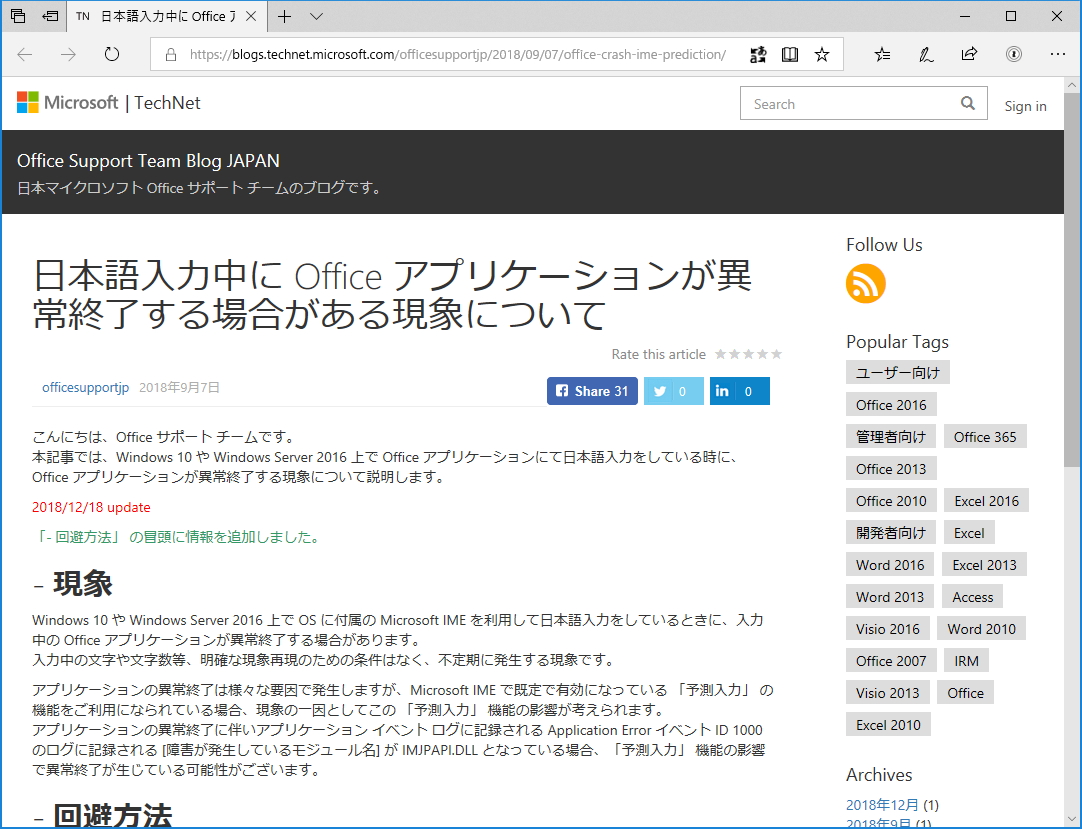The image size is (1082, 829).
Task: Open Reading view for this article
Action: [x=789, y=54]
